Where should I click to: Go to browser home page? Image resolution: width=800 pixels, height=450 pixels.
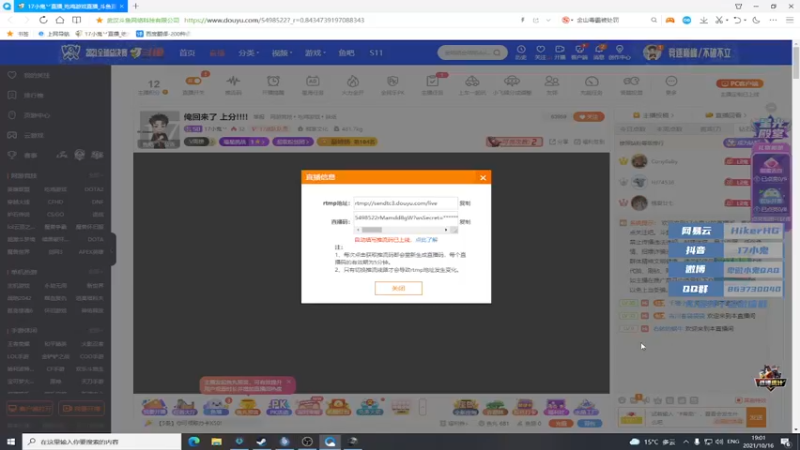[60, 20]
